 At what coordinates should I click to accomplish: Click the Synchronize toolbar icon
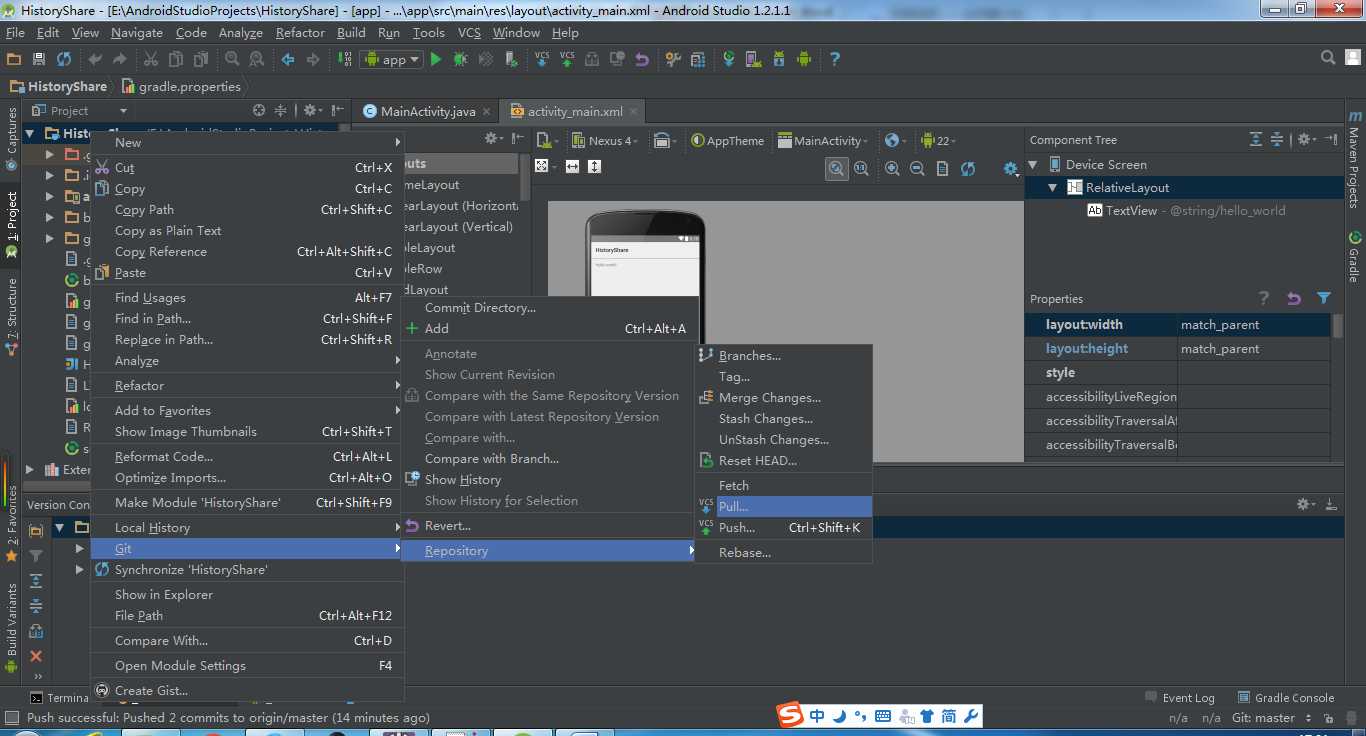point(64,59)
